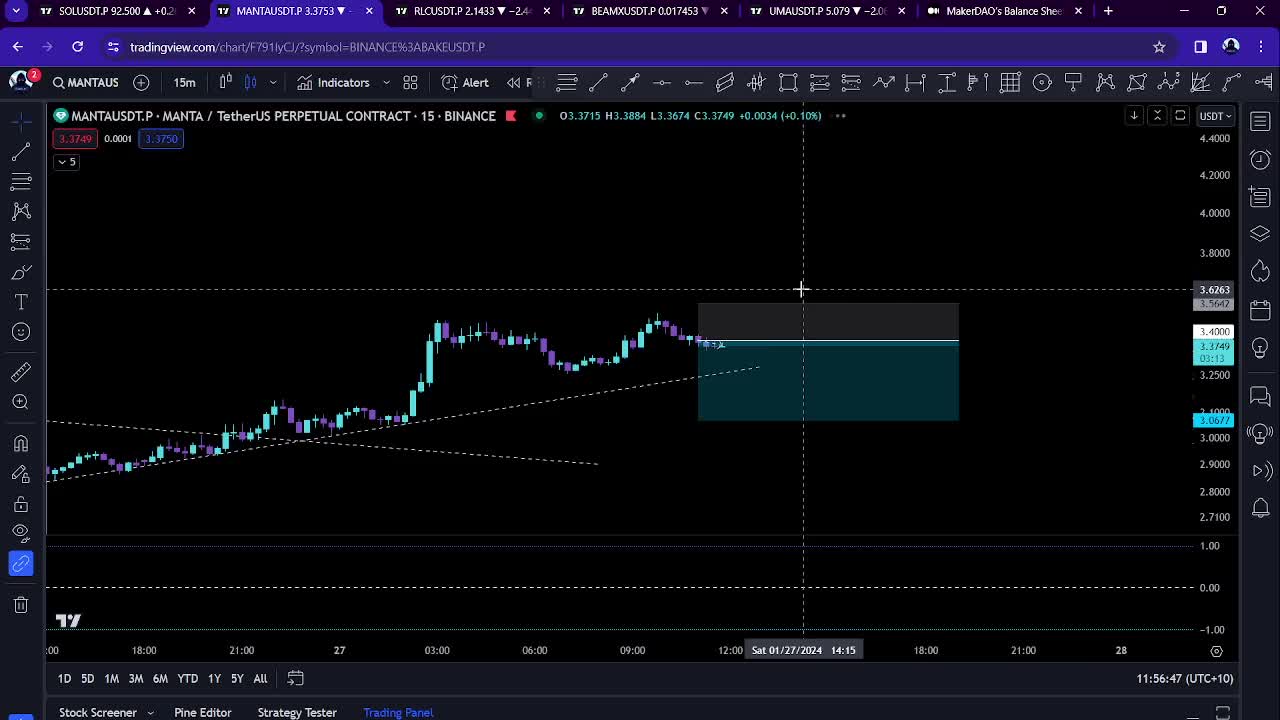This screenshot has width=1280, height=720.
Task: Click the red flag next to symbol name
Action: point(511,116)
